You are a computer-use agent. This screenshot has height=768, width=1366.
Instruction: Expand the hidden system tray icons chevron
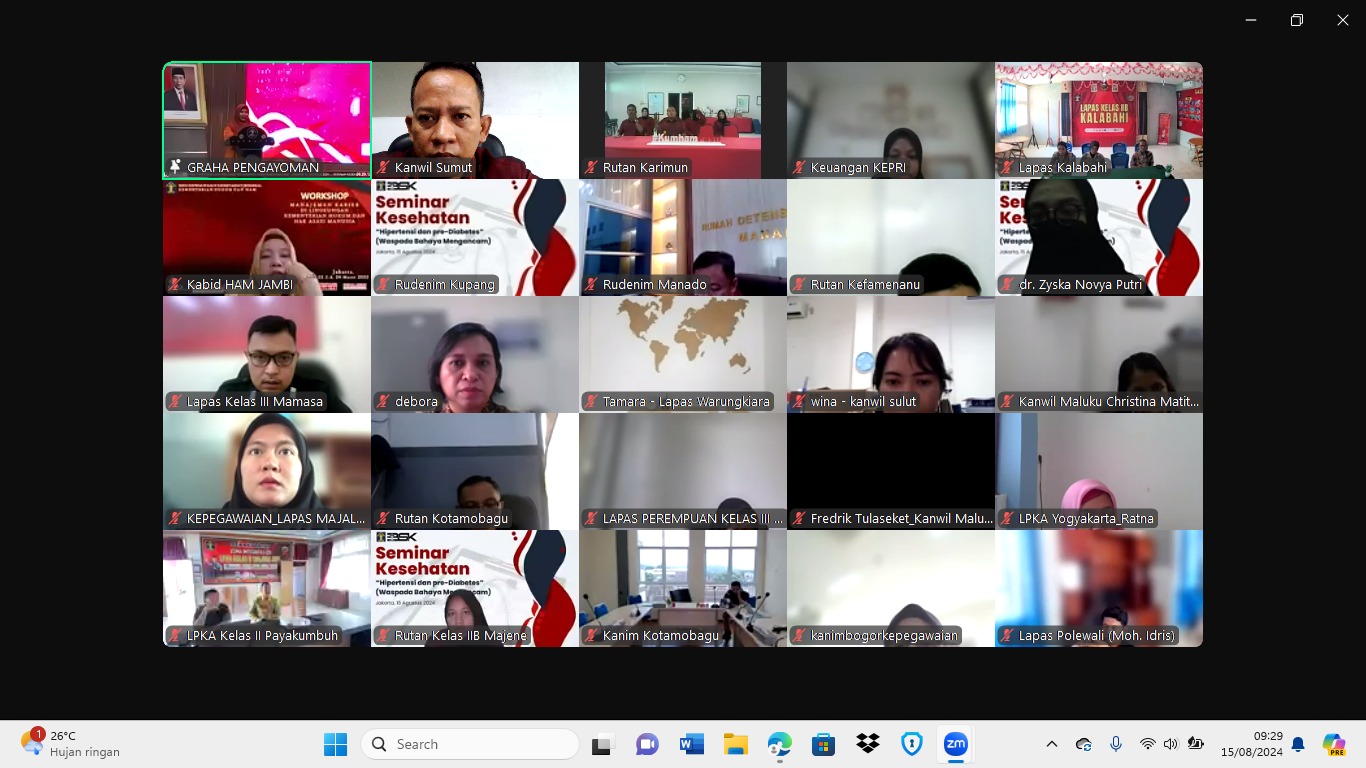pyautogui.click(x=1052, y=744)
